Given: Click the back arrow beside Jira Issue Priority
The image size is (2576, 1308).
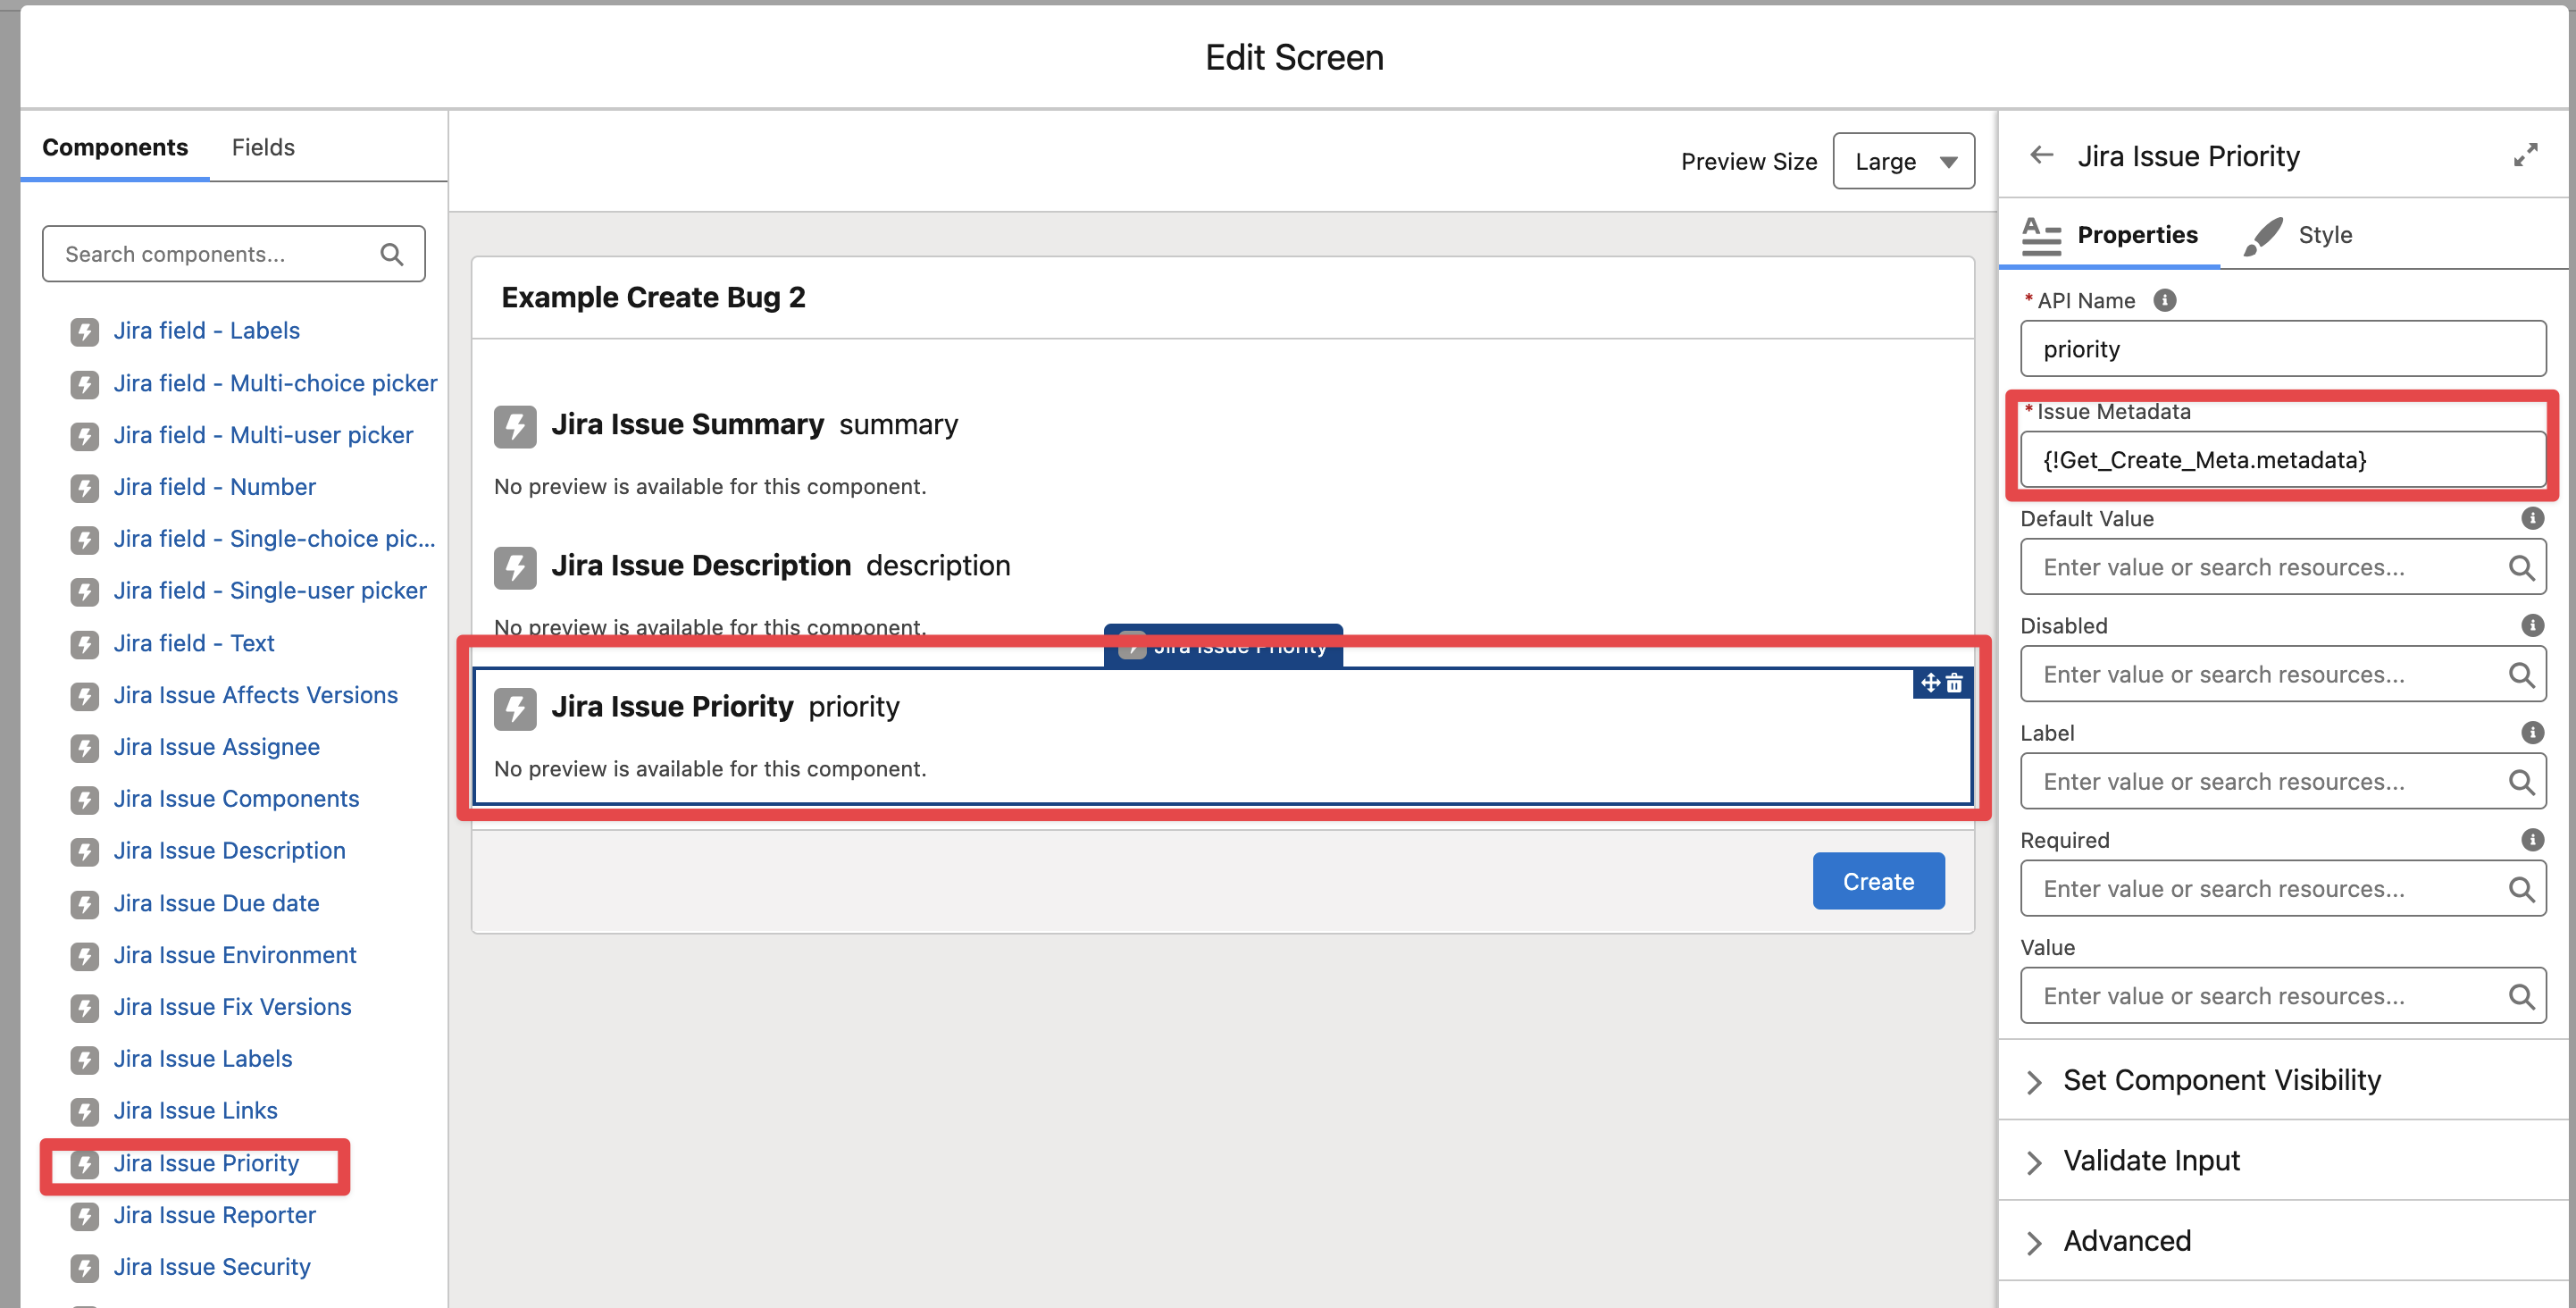Looking at the screenshot, I should pyautogui.click(x=2041, y=156).
